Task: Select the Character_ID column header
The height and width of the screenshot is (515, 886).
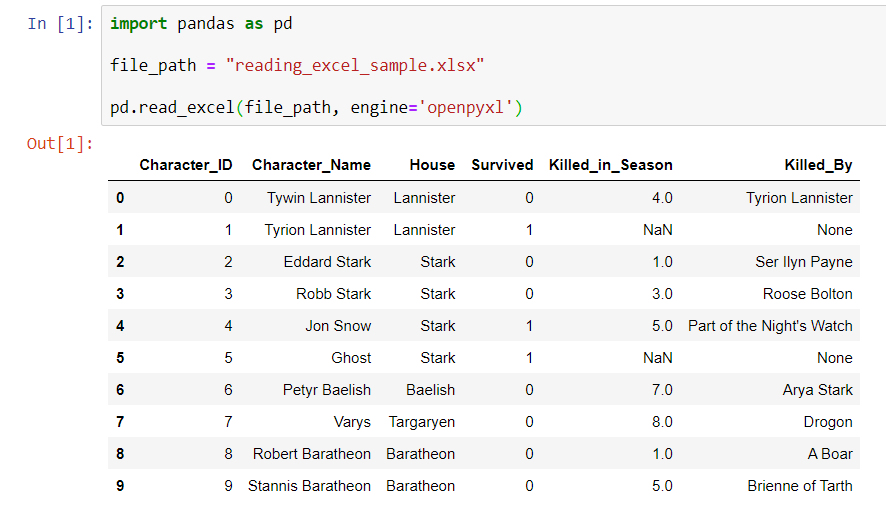Action: click(186, 165)
